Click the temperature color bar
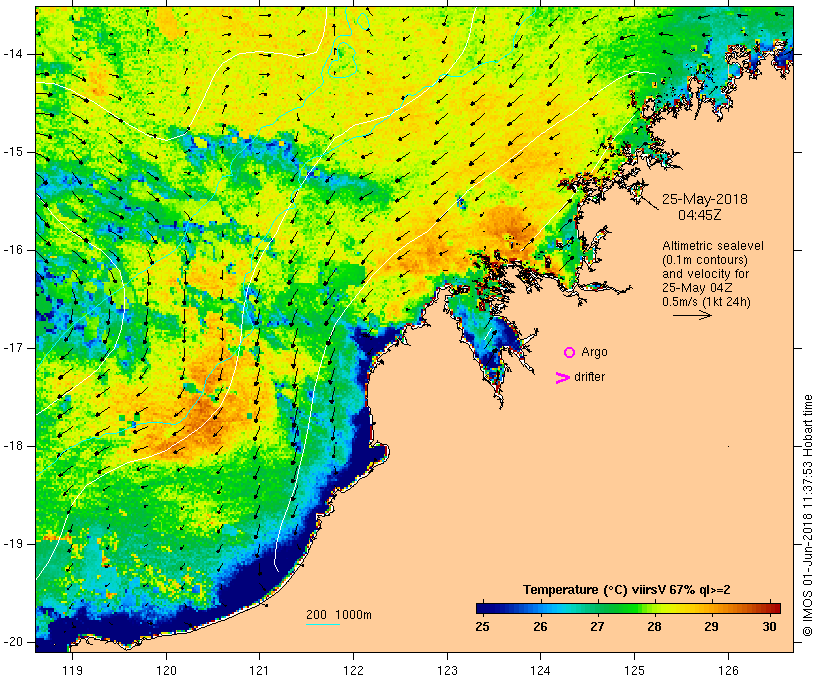The width and height of the screenshot is (820, 680). (x=628, y=608)
